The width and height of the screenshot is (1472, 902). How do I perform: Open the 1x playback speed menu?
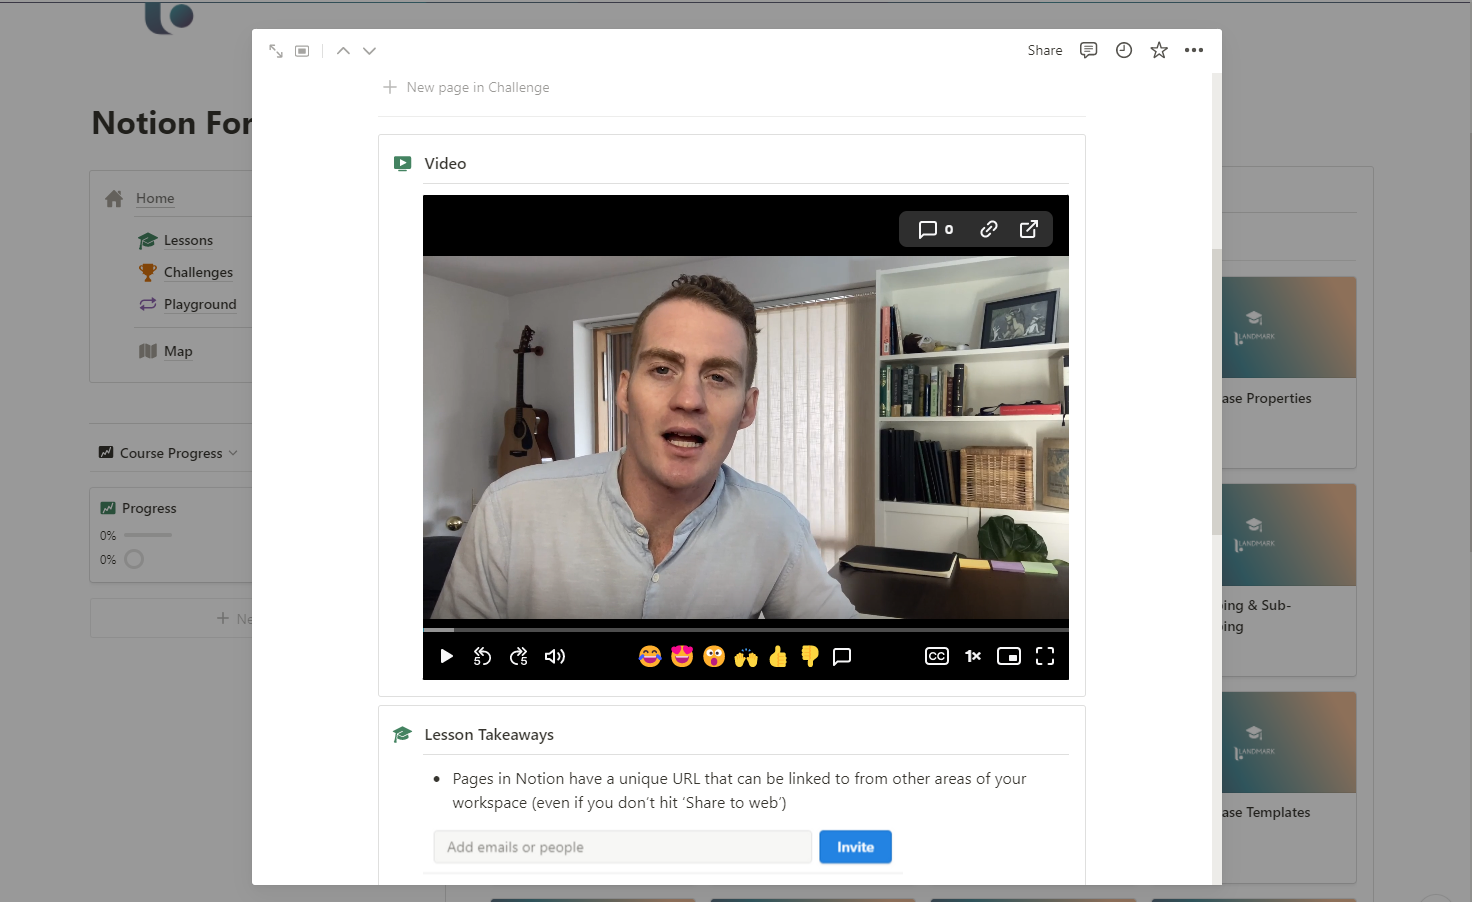[x=972, y=656]
